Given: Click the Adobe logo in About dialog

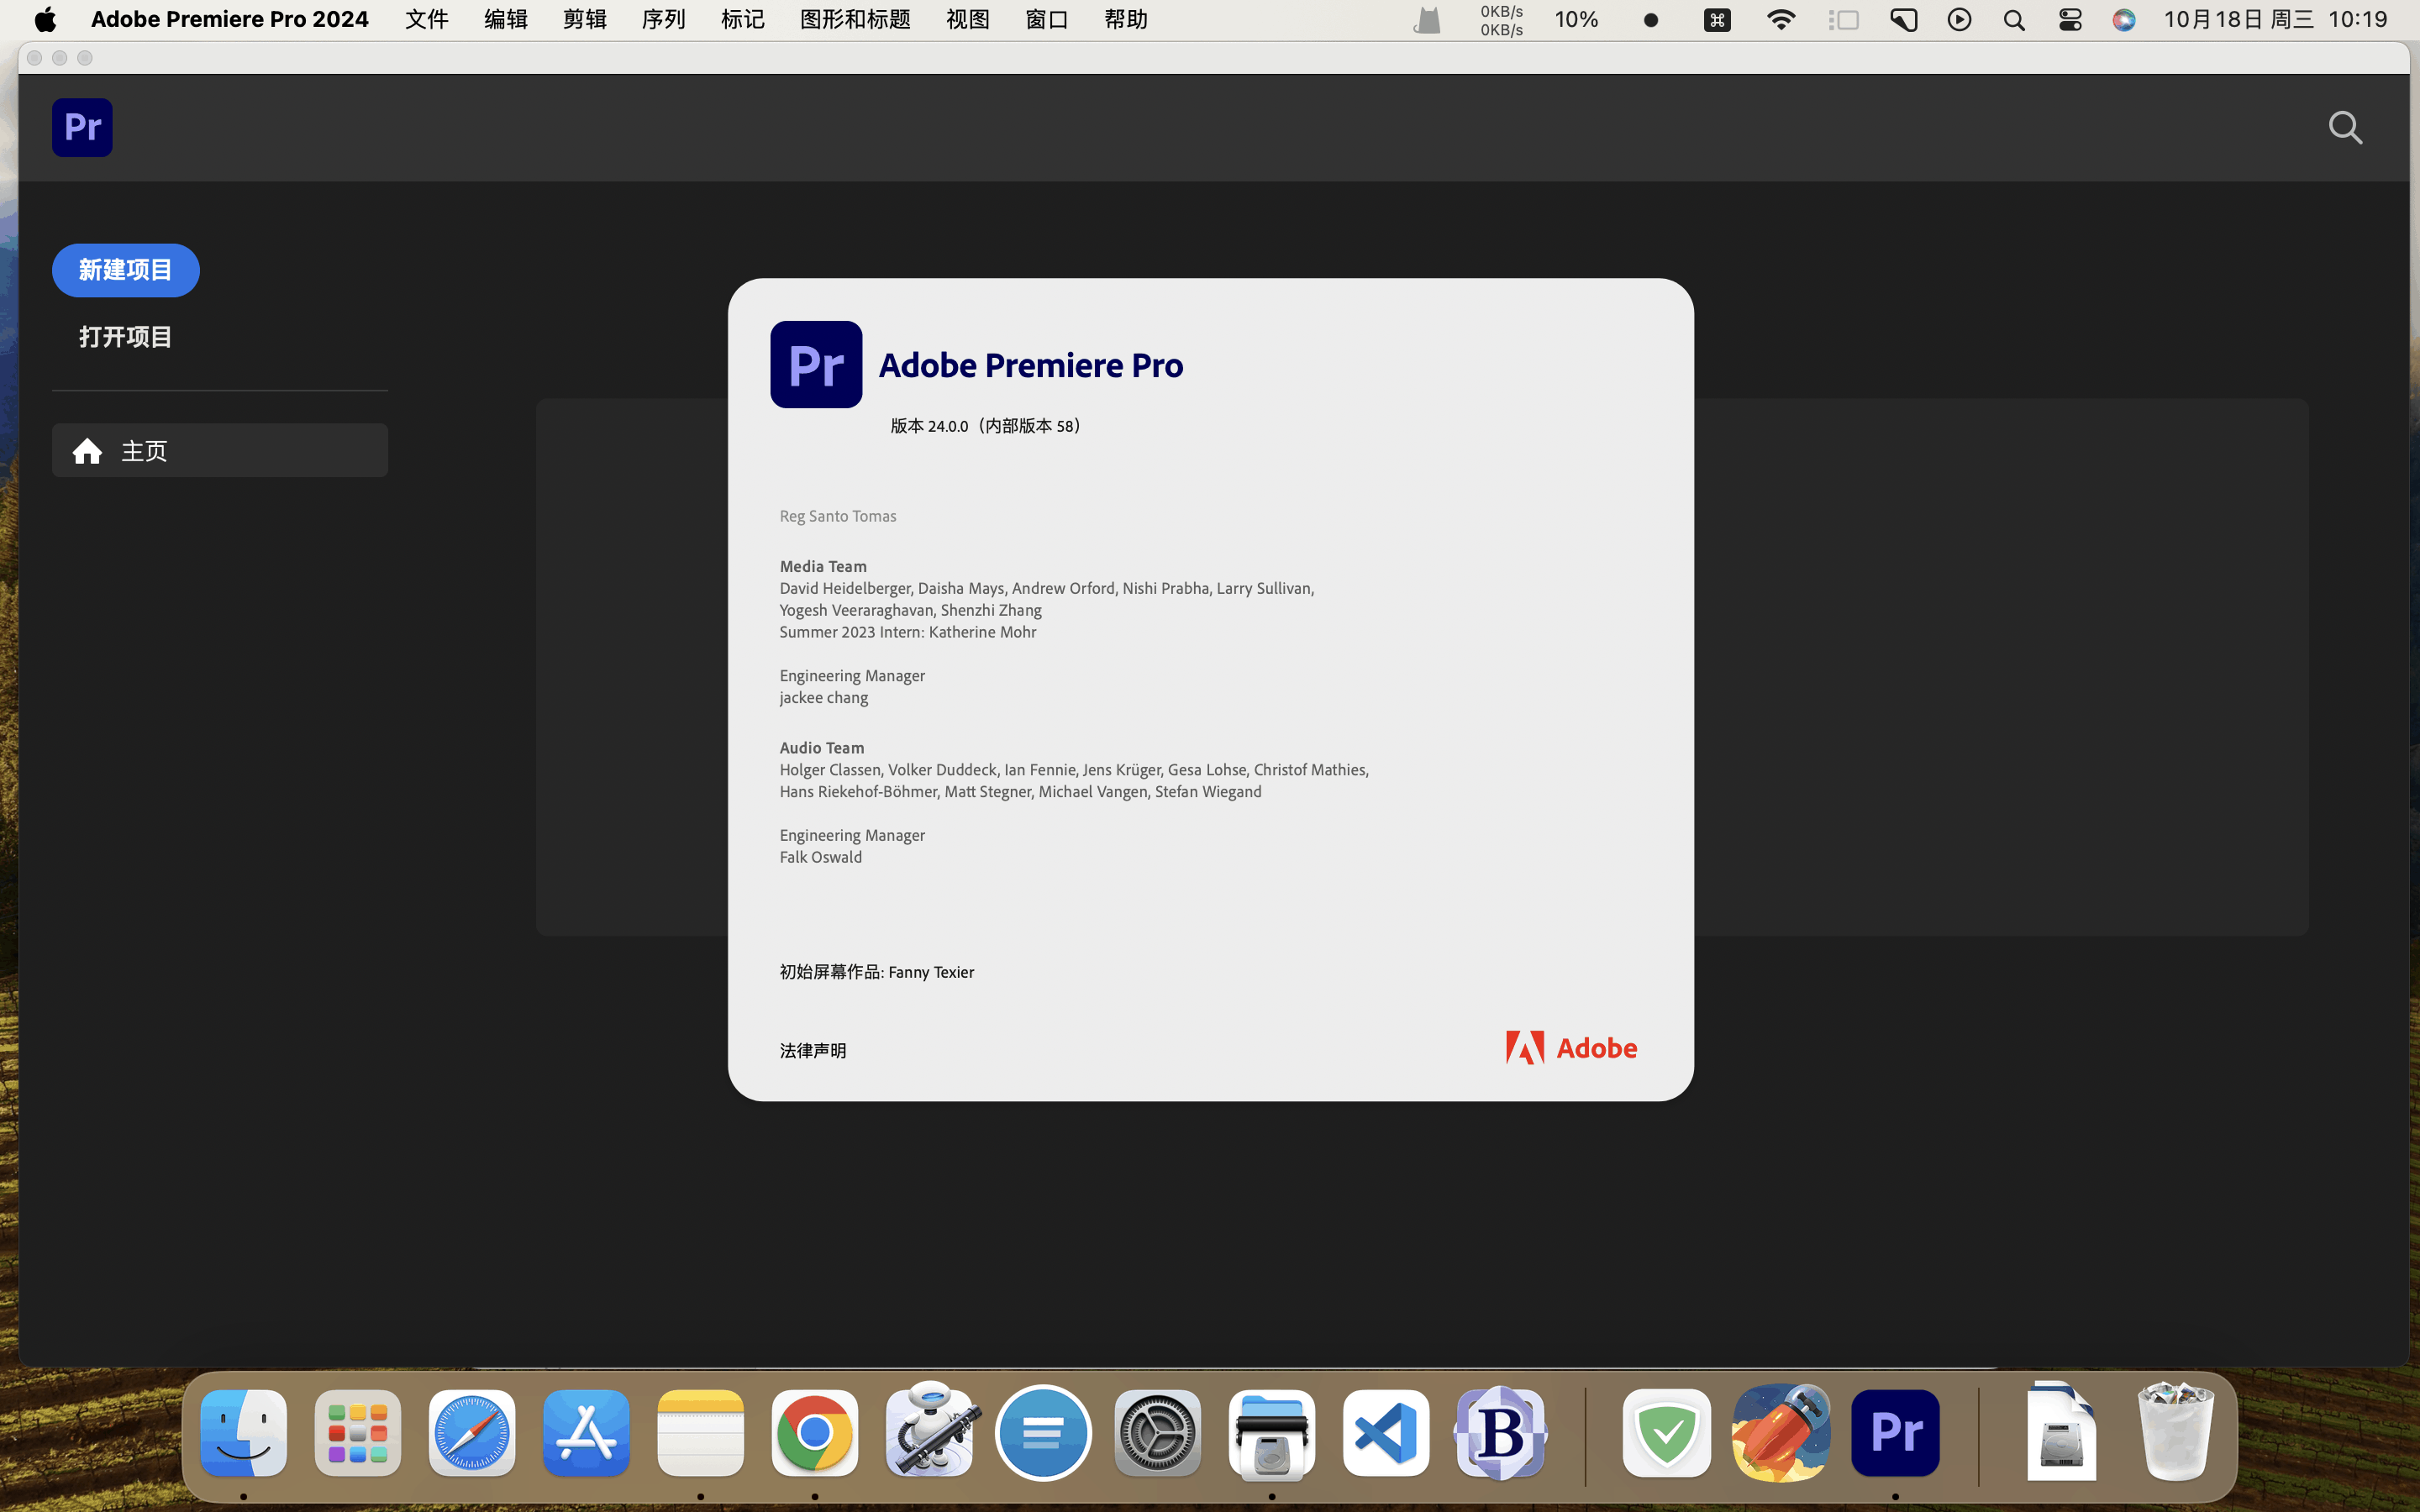Looking at the screenshot, I should 1571,1048.
